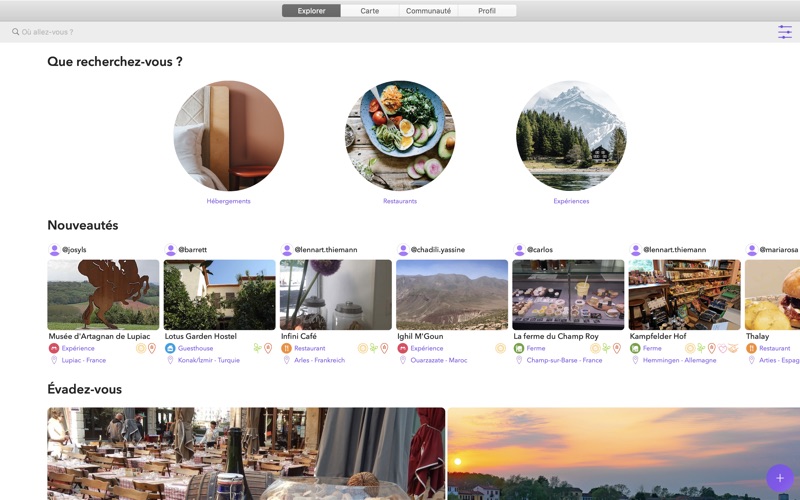Click the 'Lotus Garden Hostel' title text

[201, 336]
